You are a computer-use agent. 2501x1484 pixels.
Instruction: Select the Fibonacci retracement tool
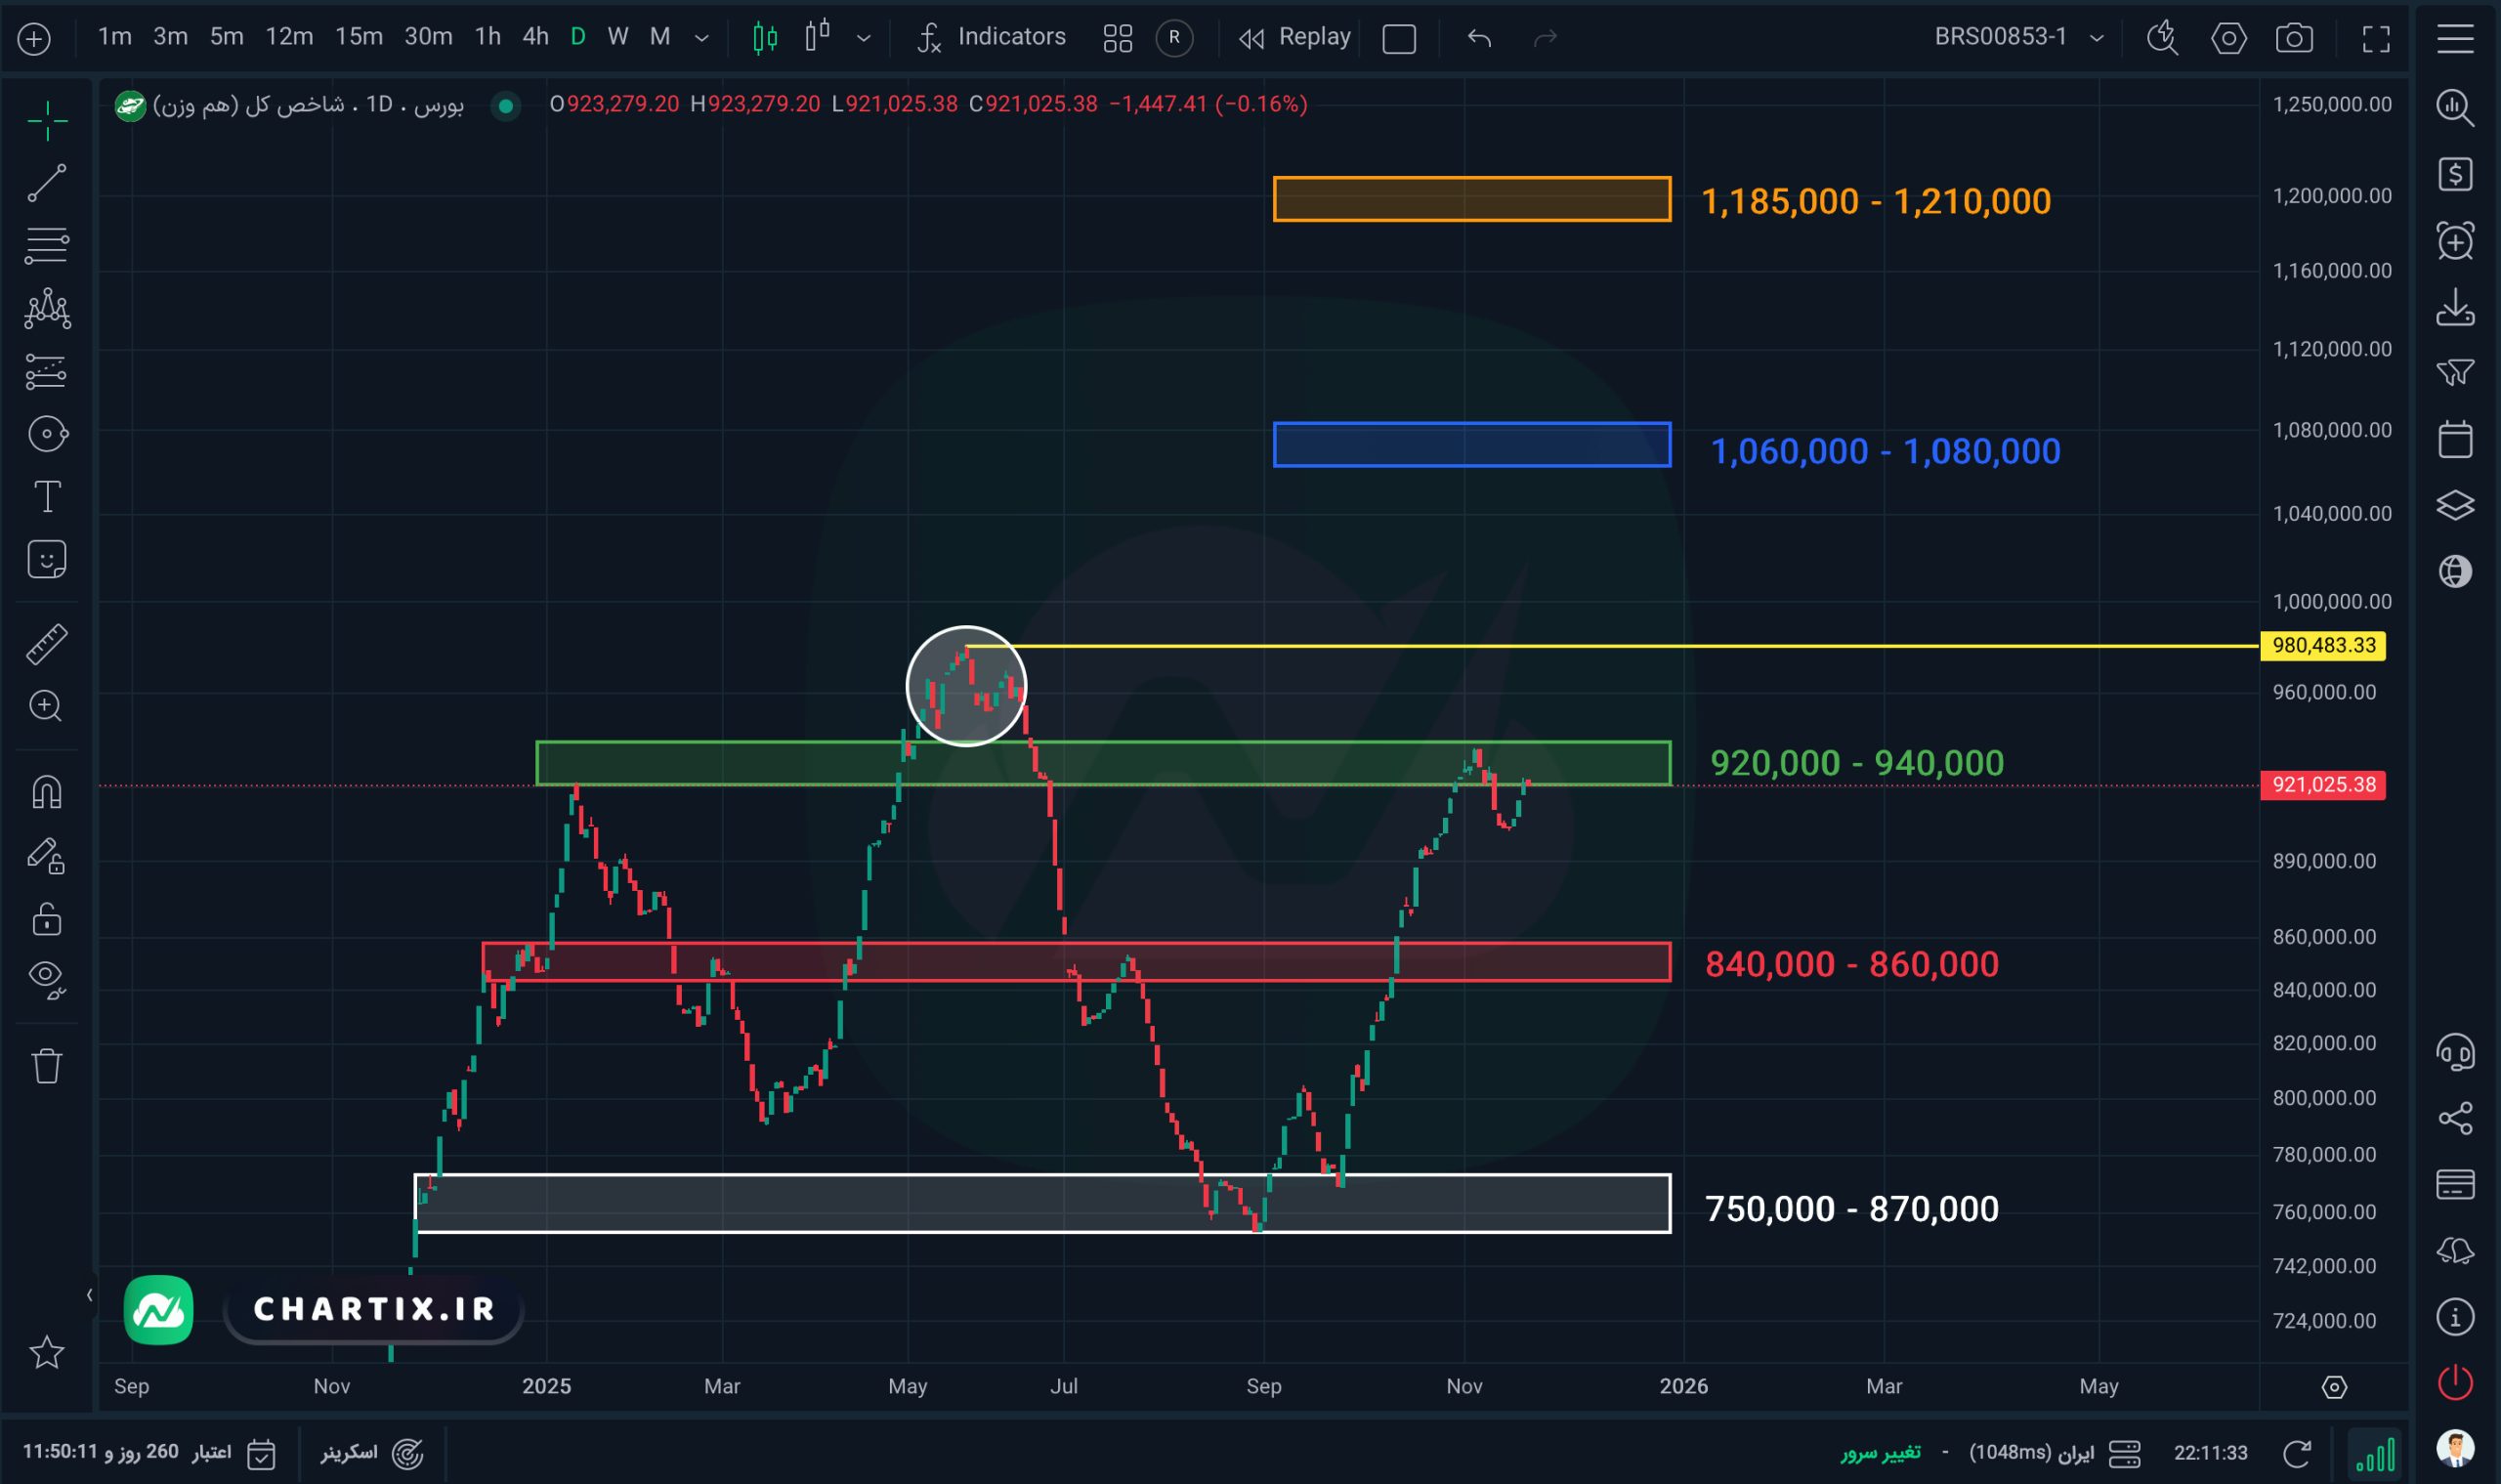pyautogui.click(x=46, y=246)
